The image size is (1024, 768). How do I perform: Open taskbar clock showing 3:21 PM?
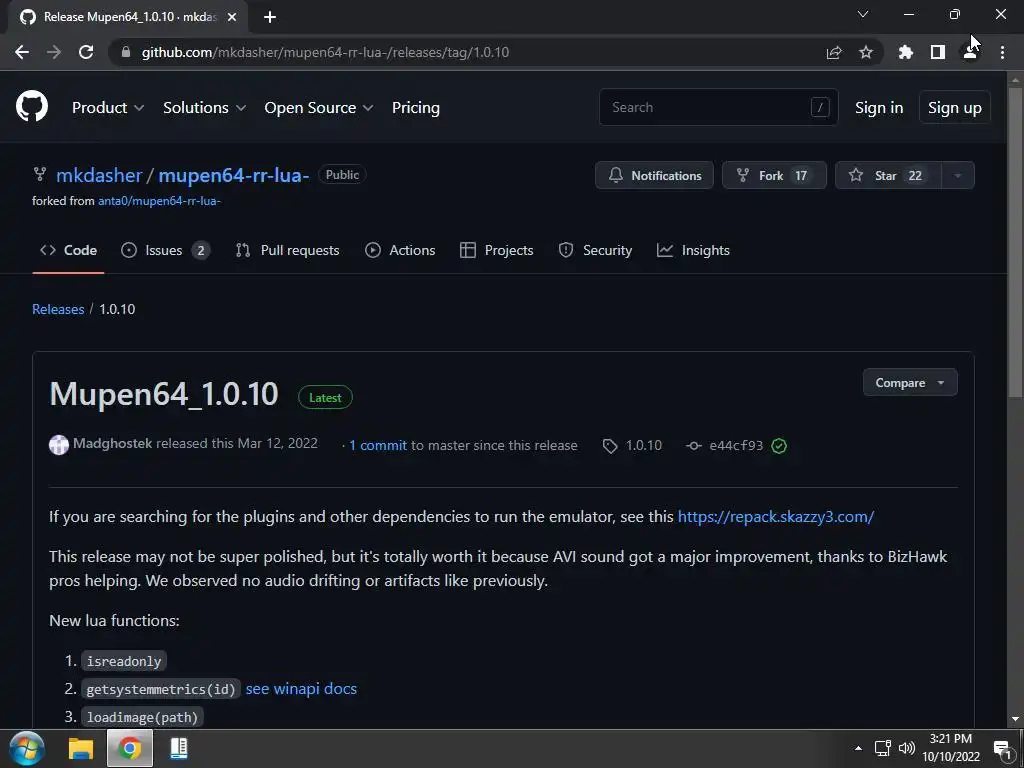(x=951, y=748)
